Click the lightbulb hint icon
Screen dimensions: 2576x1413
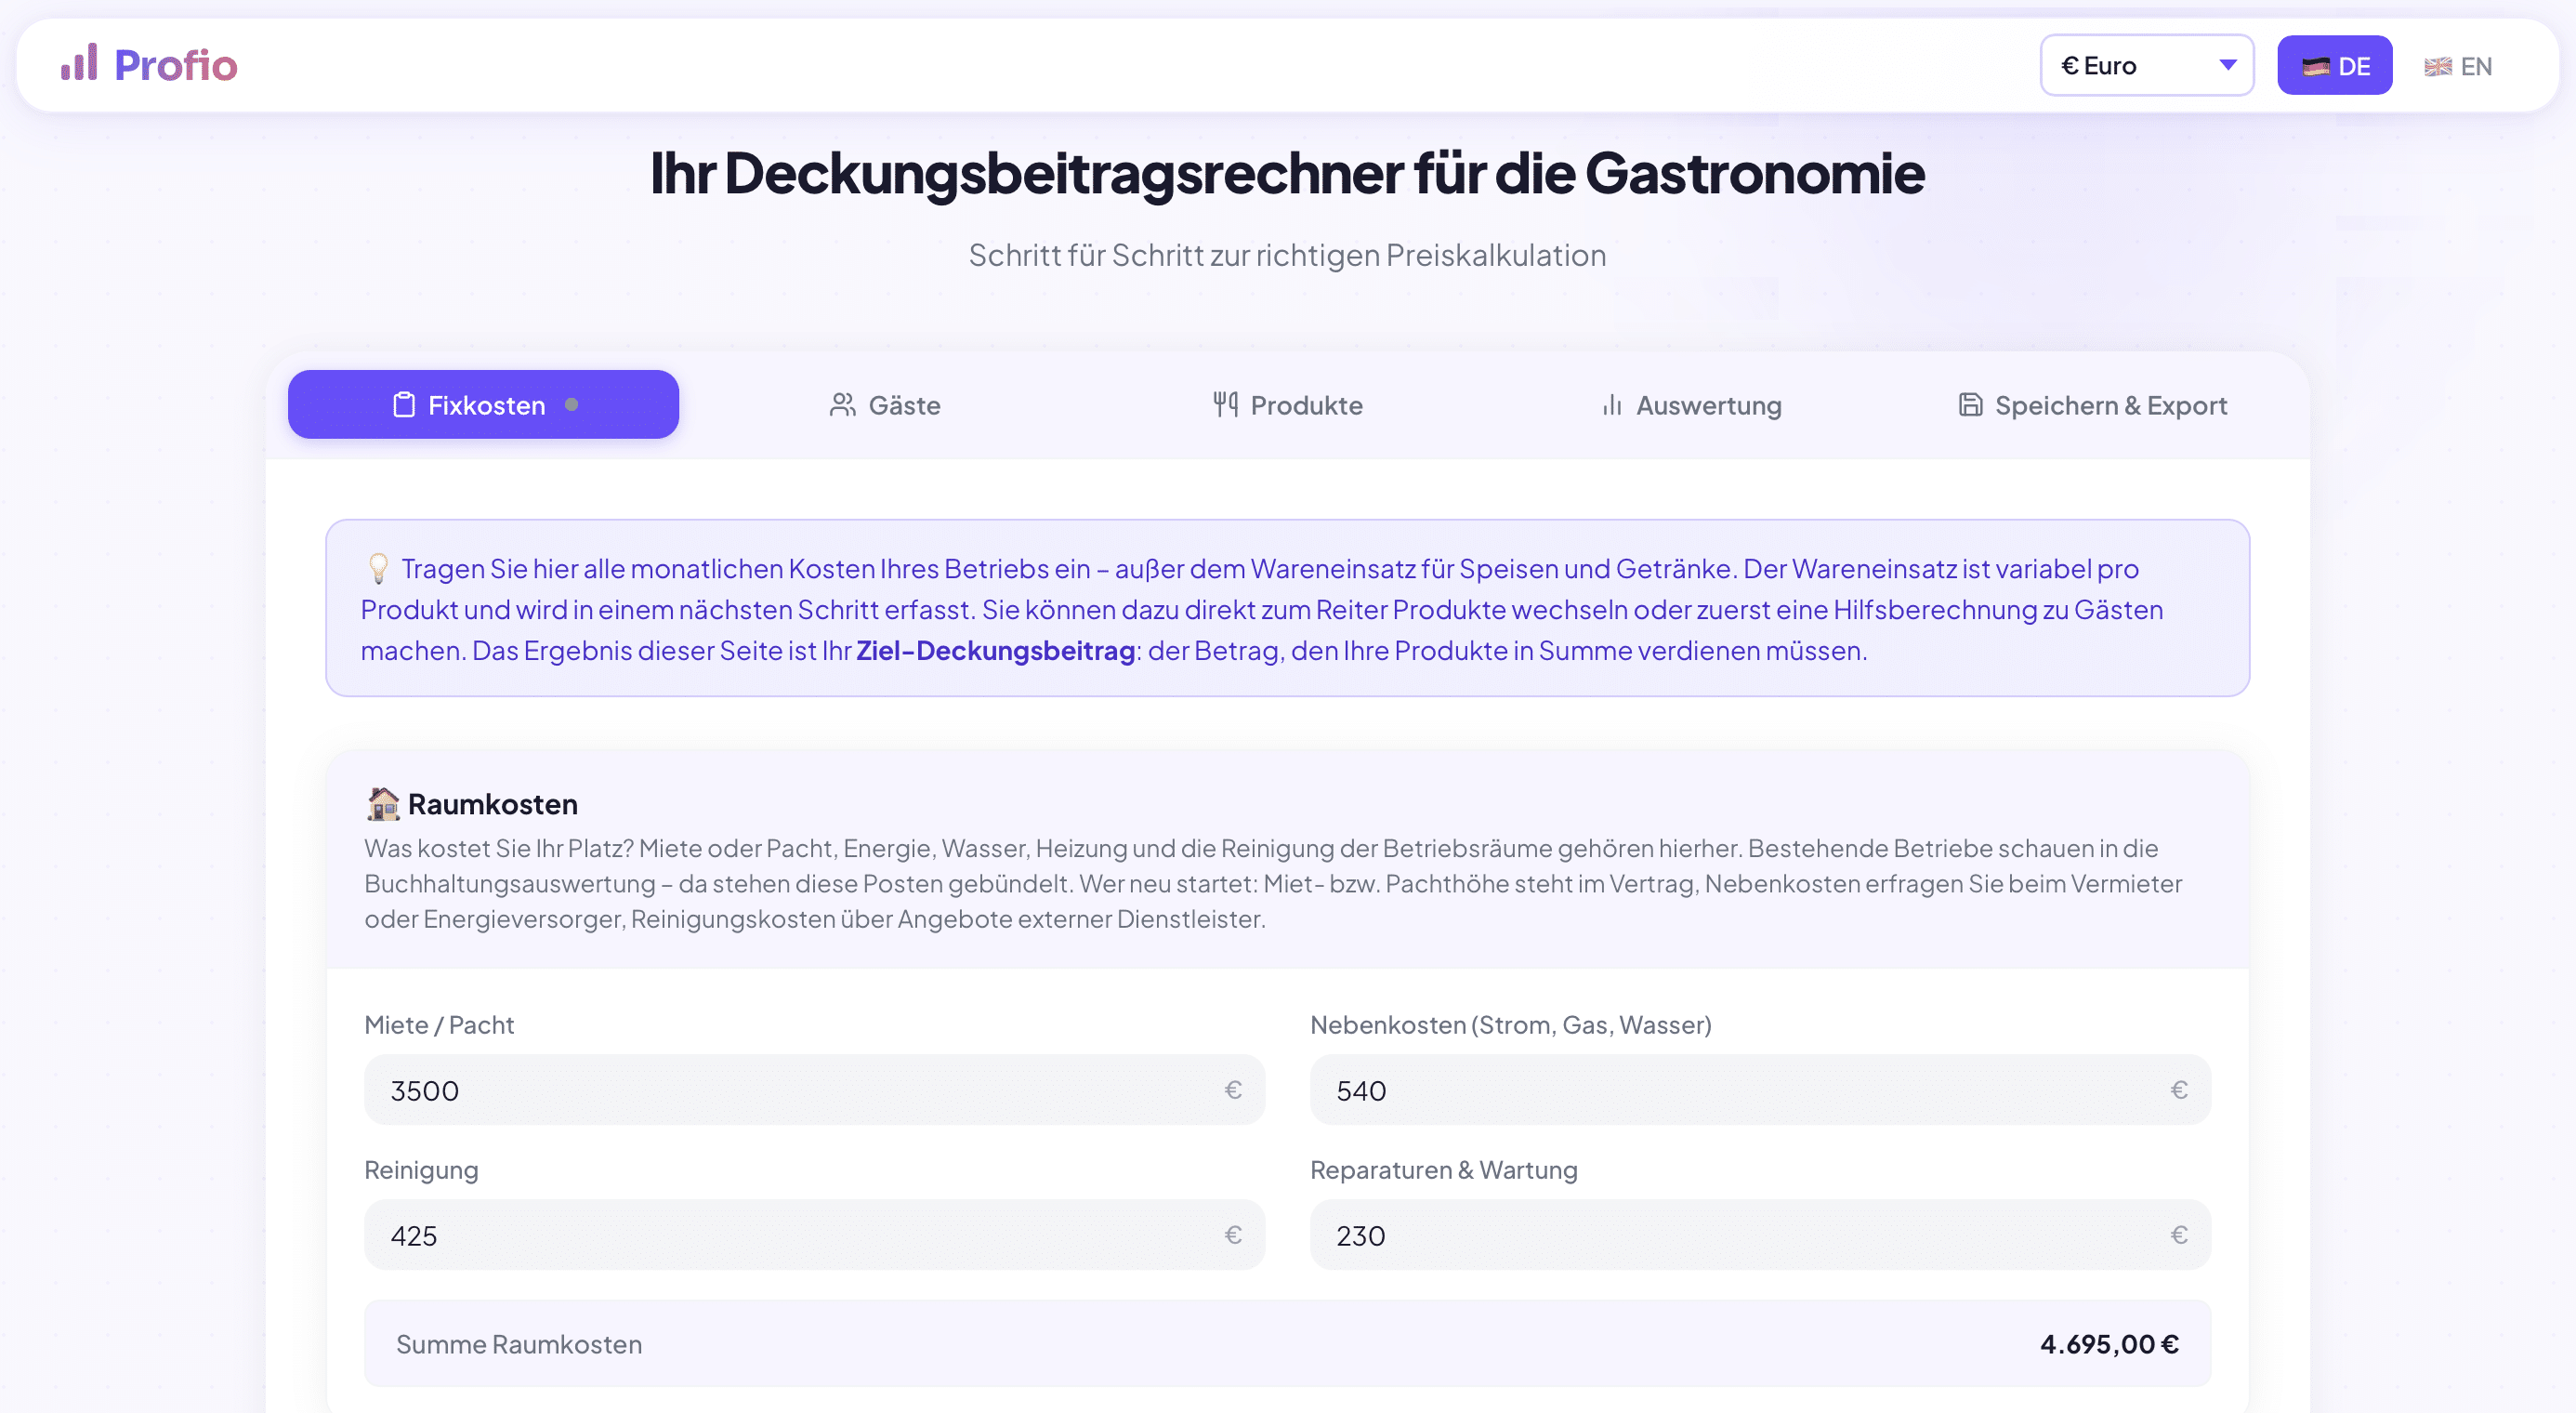pos(378,568)
